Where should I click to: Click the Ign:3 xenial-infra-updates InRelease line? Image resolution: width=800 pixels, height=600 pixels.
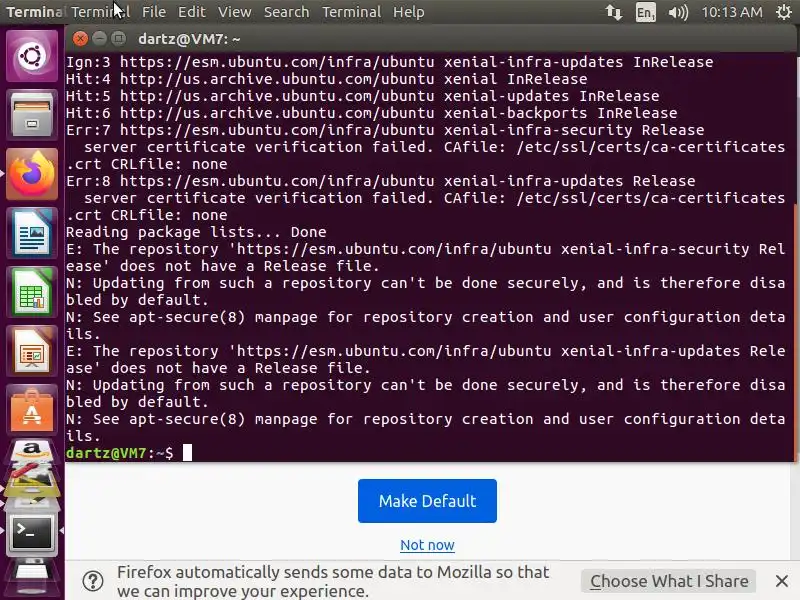point(390,62)
